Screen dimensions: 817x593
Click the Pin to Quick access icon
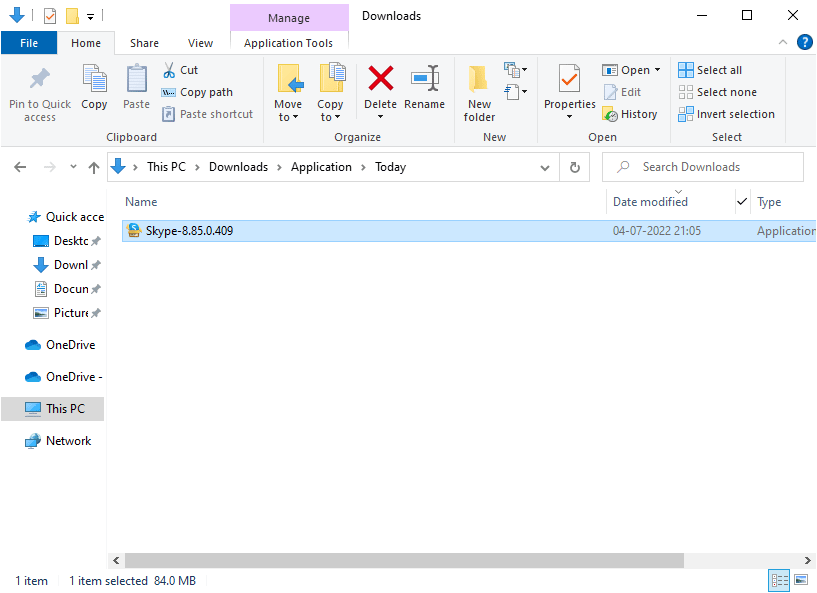click(40, 80)
